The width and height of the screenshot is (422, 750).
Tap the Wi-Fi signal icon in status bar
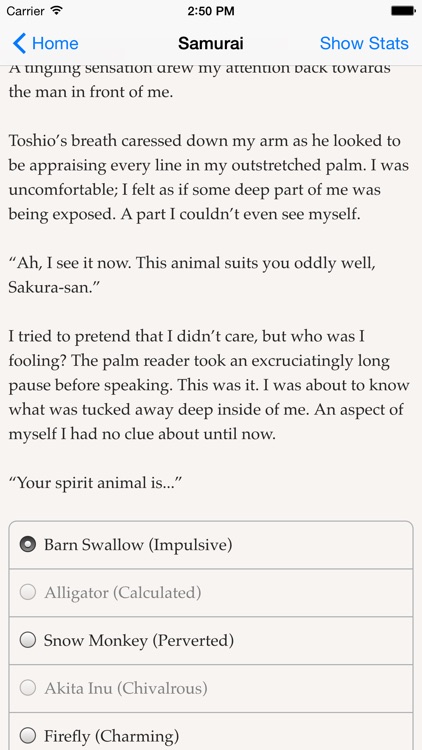pos(57,11)
